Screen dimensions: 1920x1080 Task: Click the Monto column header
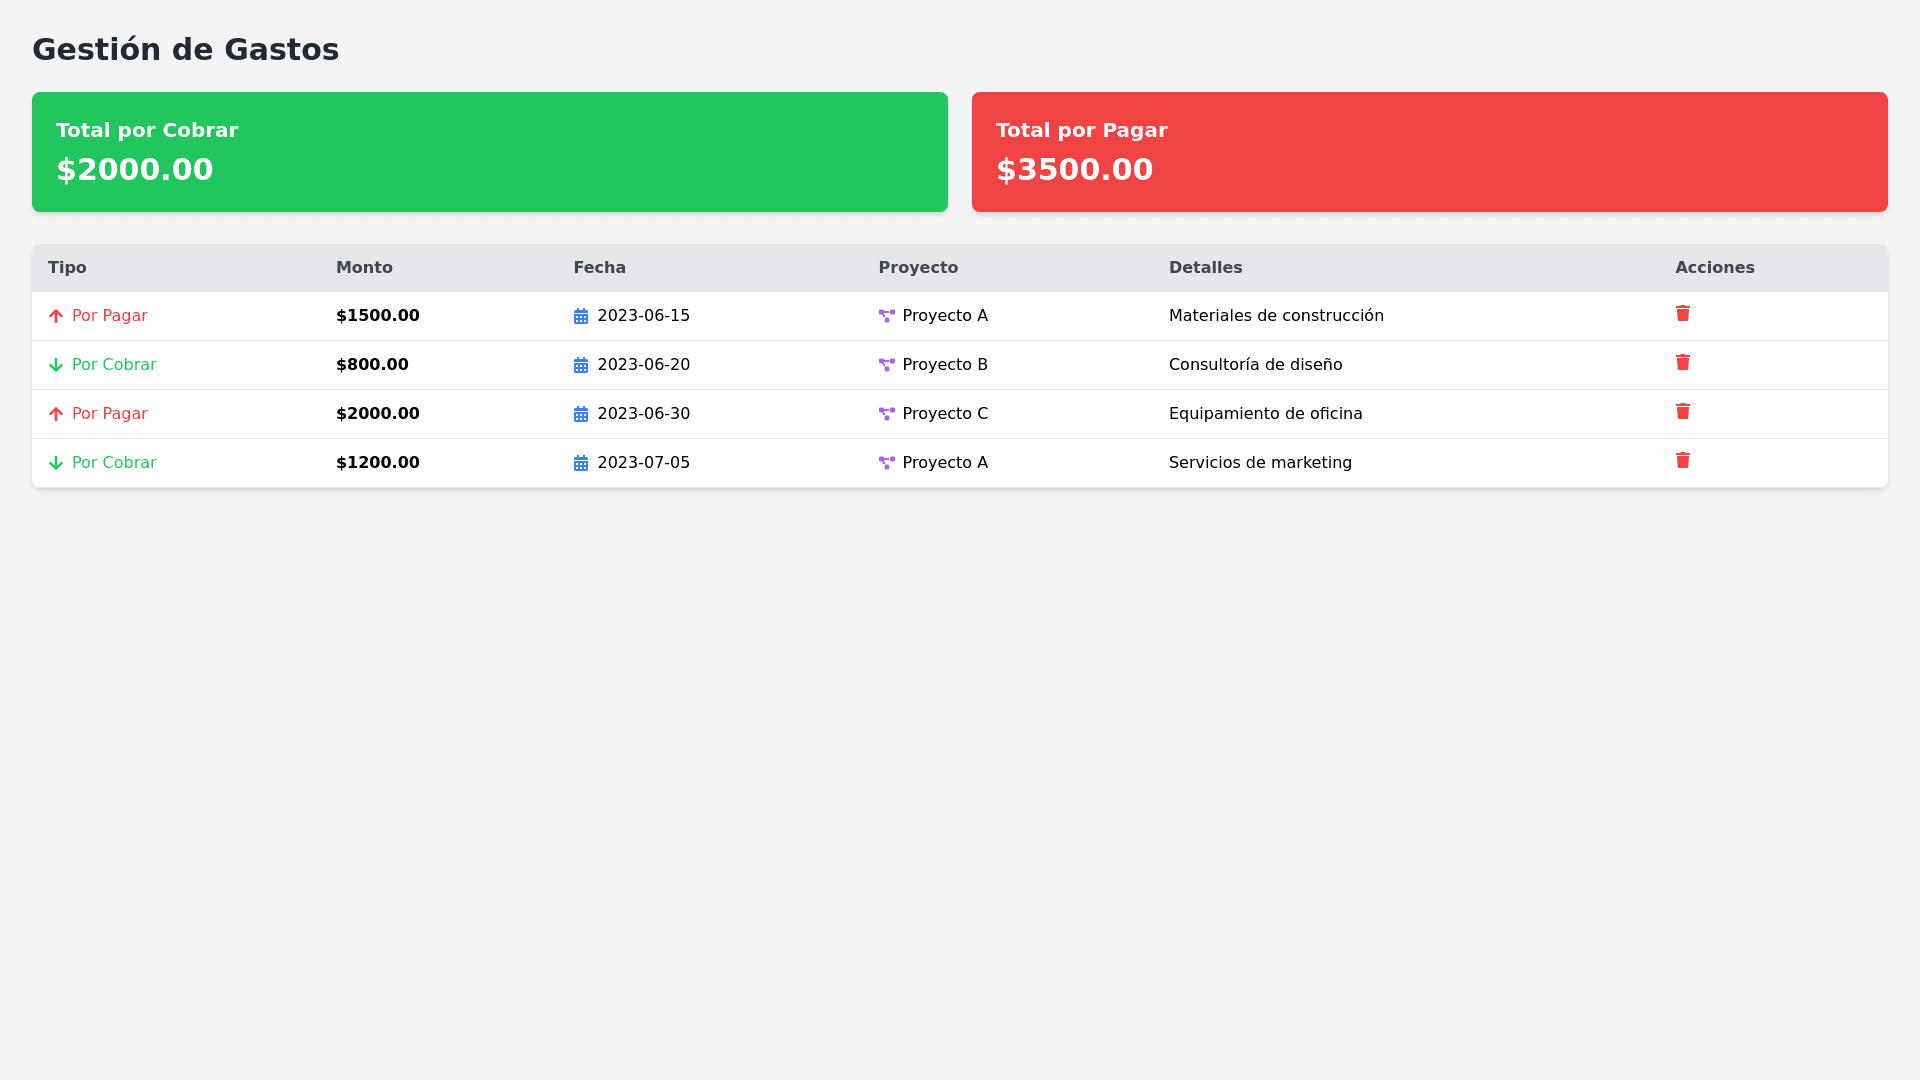364,268
